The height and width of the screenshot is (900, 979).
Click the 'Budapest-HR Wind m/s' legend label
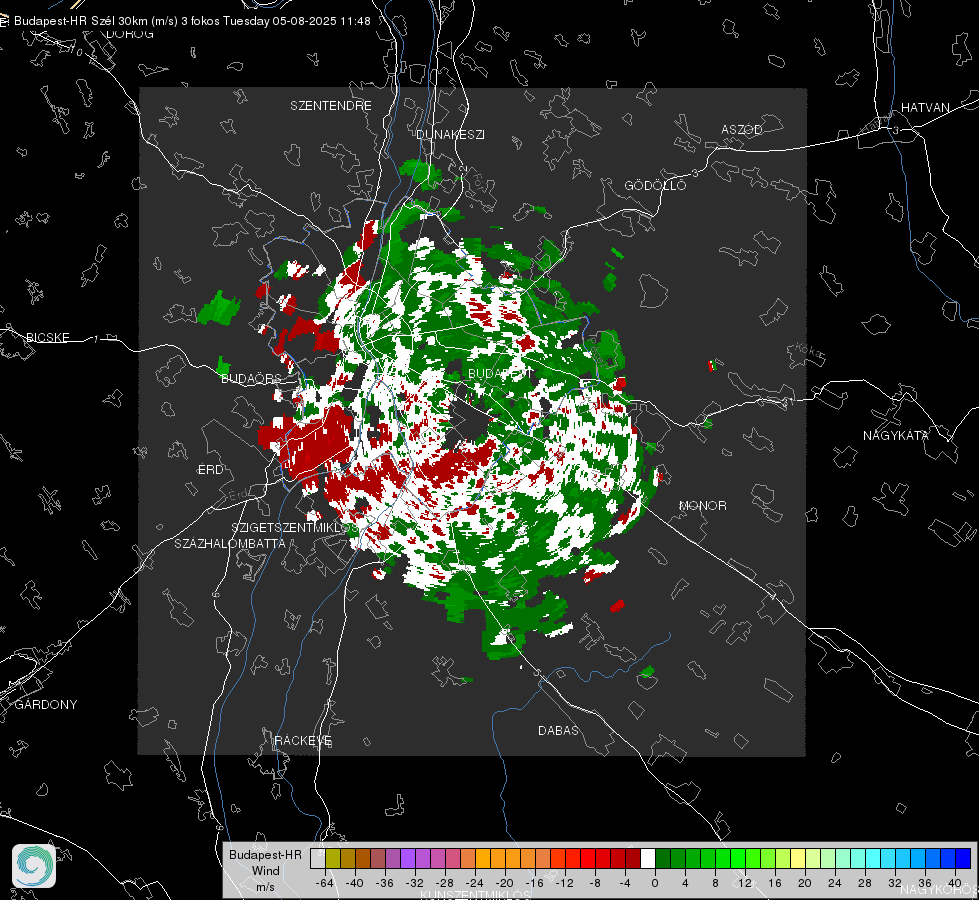coord(265,871)
